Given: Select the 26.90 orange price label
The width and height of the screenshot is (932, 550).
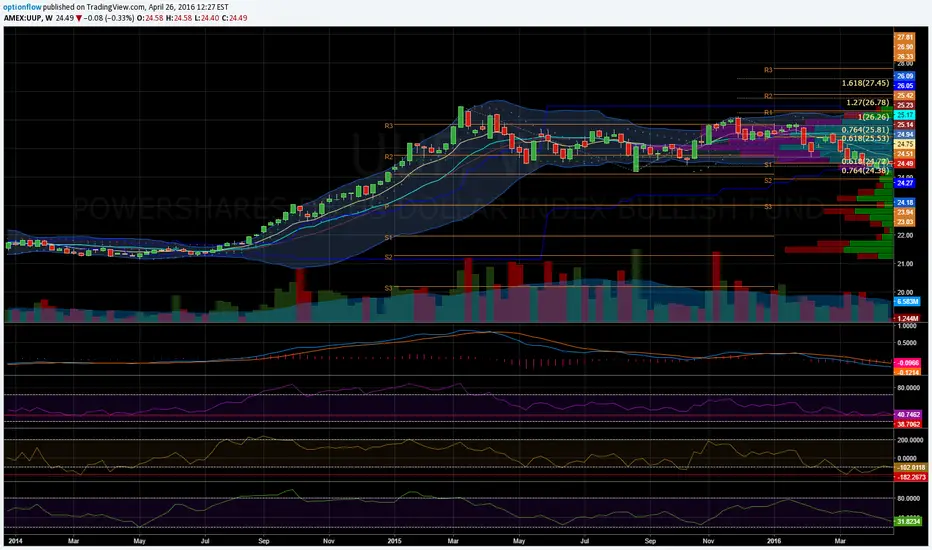Looking at the screenshot, I should (x=905, y=47).
